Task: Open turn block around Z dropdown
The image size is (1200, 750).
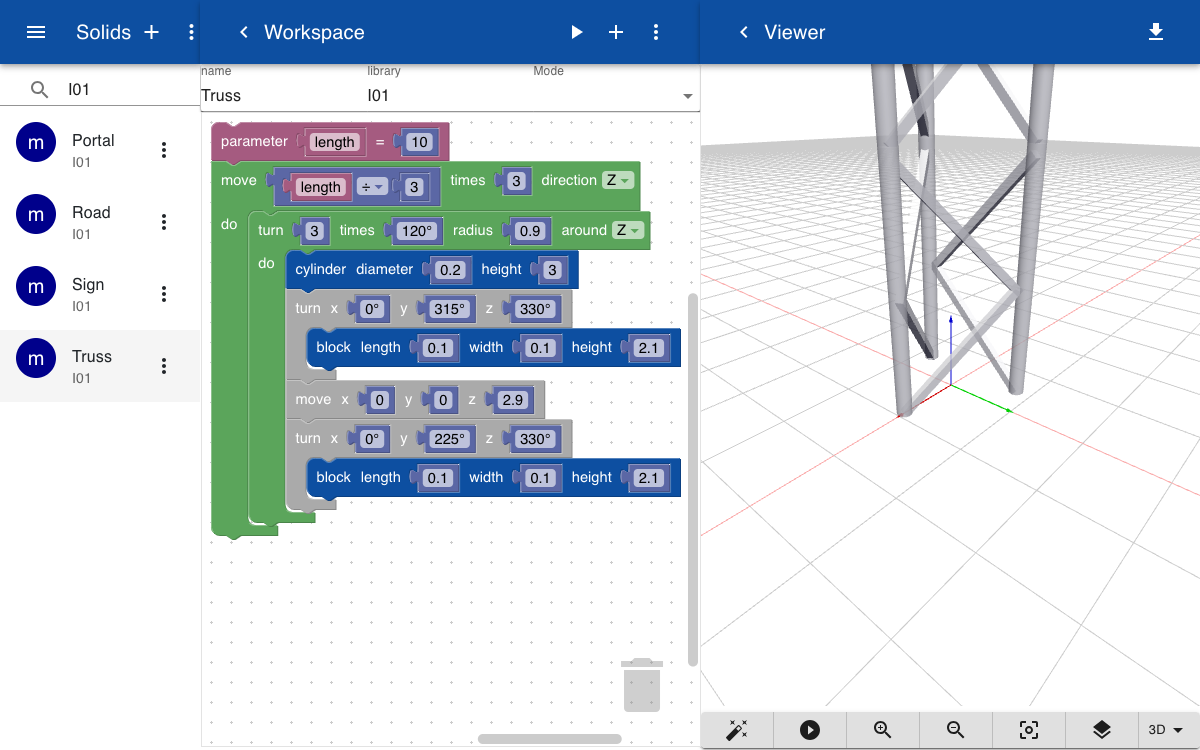Action: [628, 230]
